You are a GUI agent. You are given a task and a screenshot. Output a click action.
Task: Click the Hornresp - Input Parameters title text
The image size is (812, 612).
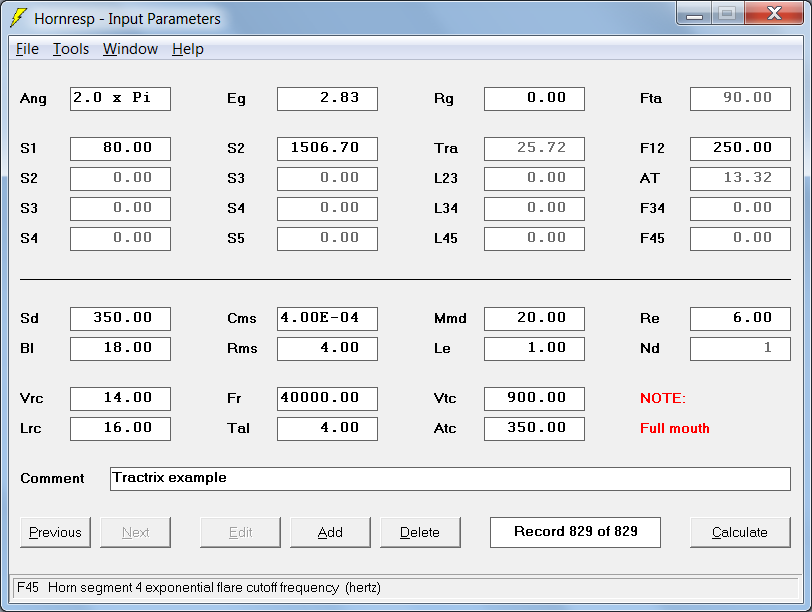[127, 19]
